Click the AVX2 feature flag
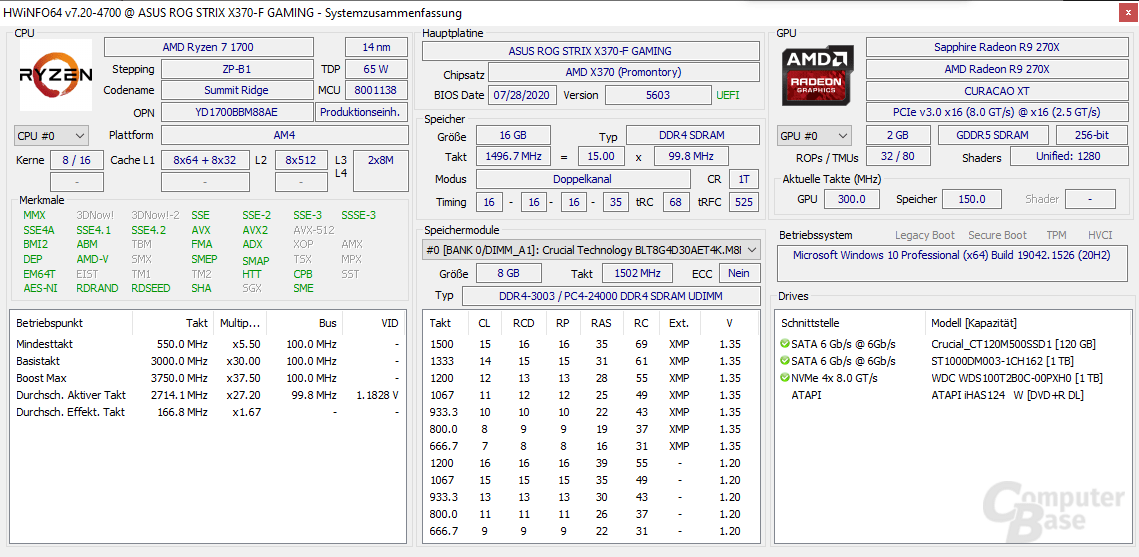Screen dimensions: 1139x557 coord(255,230)
